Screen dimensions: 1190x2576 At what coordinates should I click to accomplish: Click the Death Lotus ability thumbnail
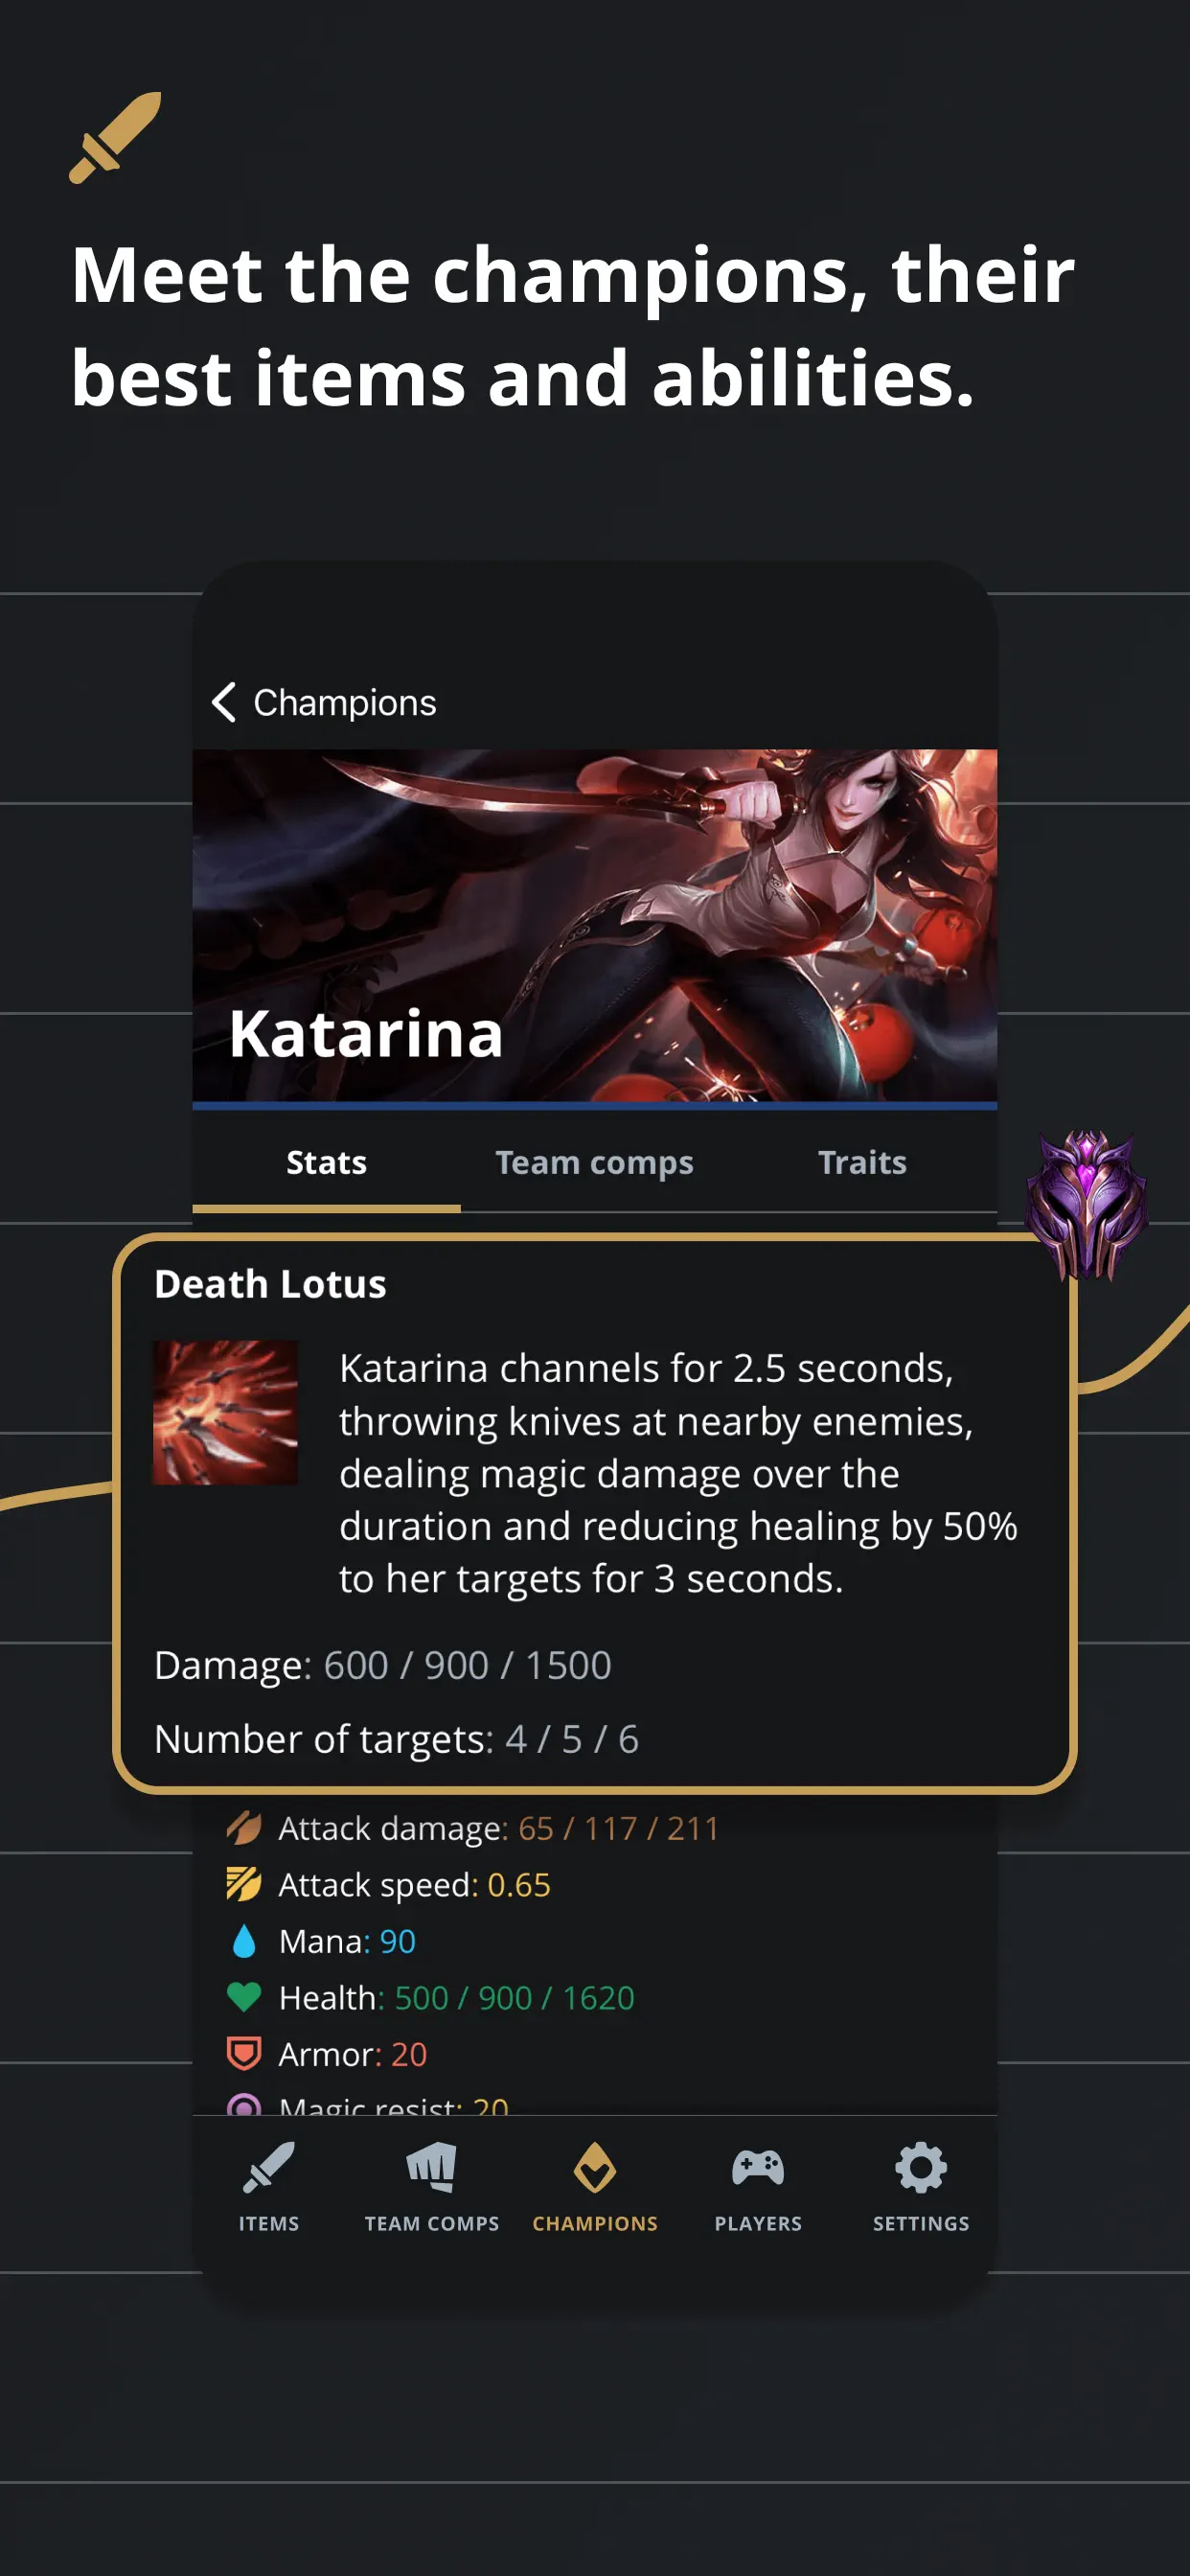tap(225, 1412)
